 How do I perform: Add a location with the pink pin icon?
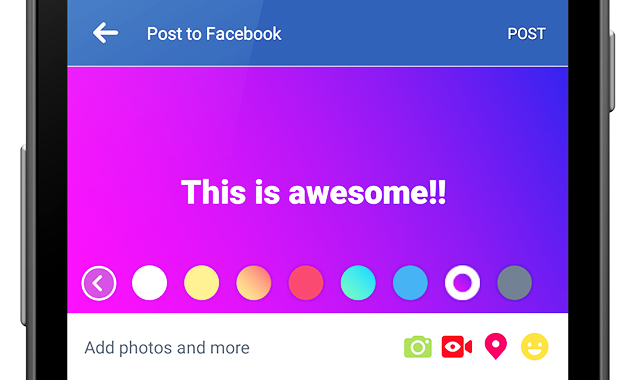(x=495, y=346)
